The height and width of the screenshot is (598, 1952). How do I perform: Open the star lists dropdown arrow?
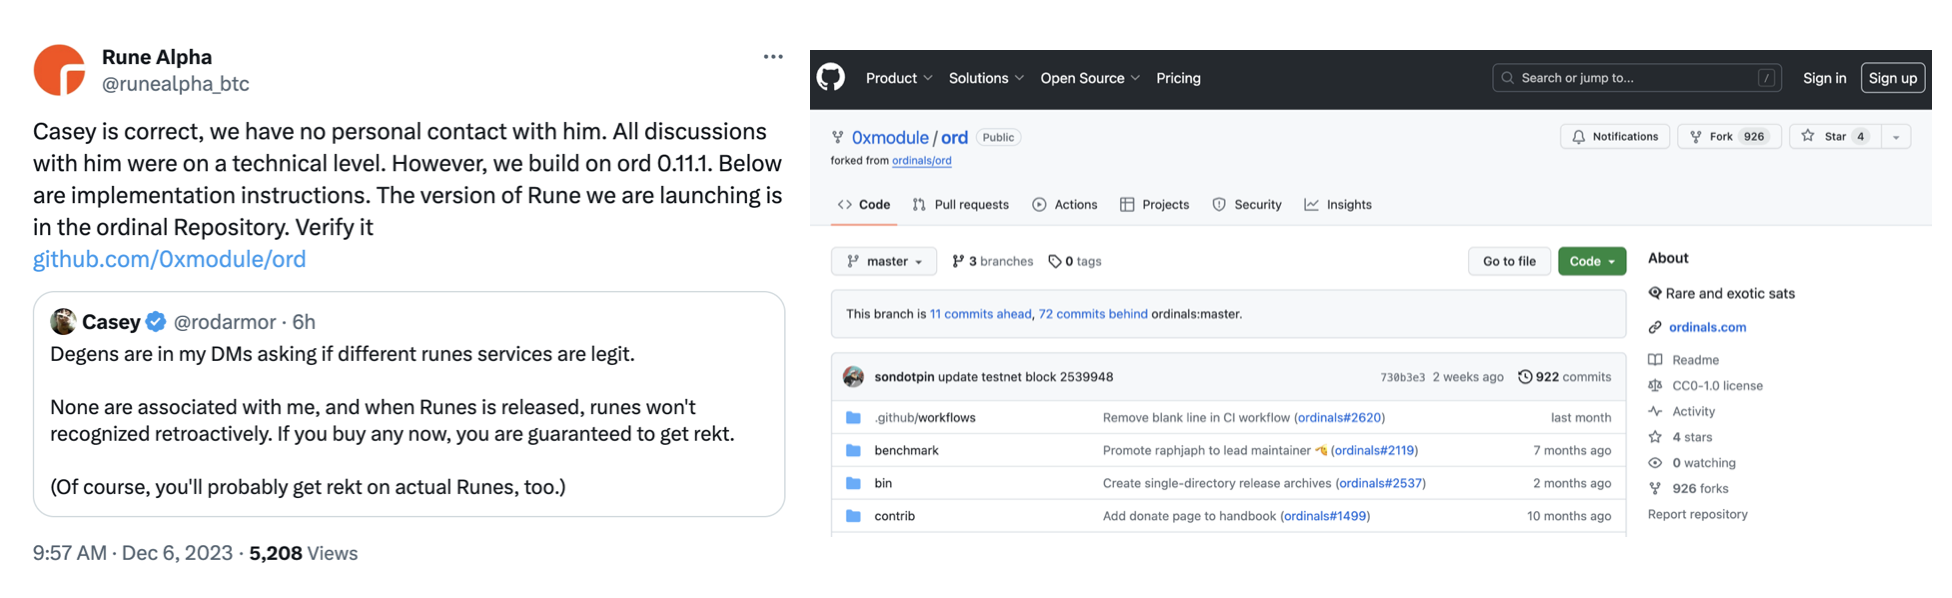point(1896,137)
